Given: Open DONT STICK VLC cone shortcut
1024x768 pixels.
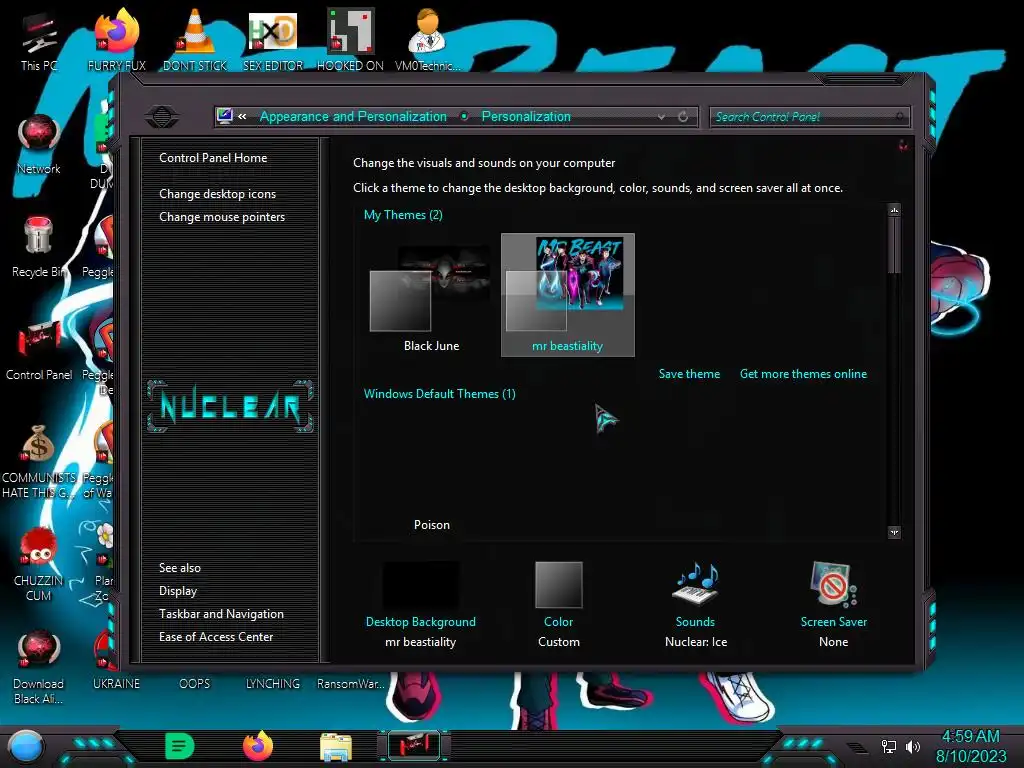Looking at the screenshot, I should pyautogui.click(x=195, y=40).
